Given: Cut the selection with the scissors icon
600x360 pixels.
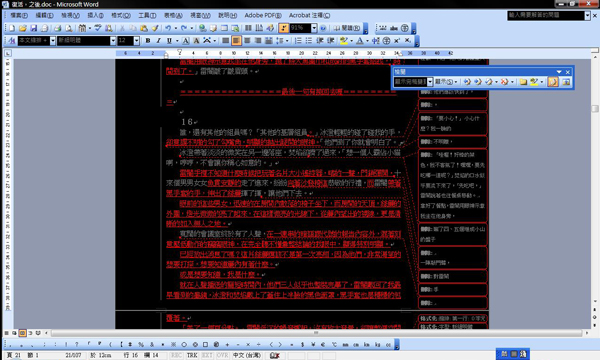Looking at the screenshot, I should (122, 28).
